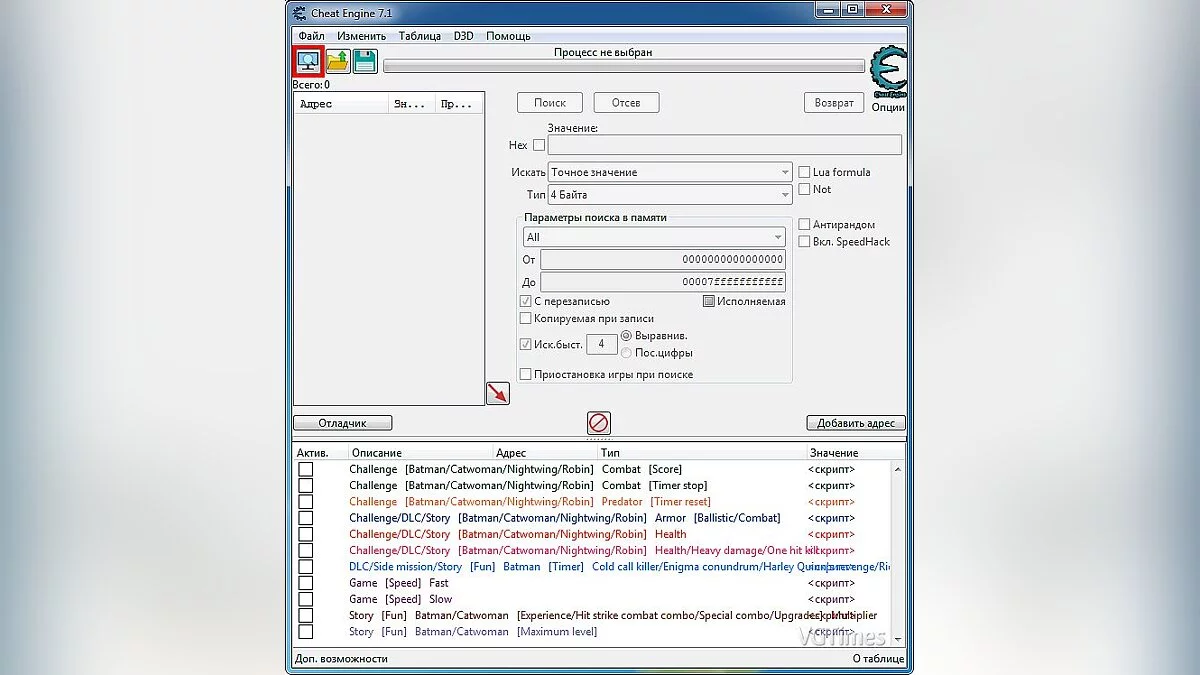This screenshot has width=1200, height=675.
Task: Open the Тип value type dropdown
Action: point(670,195)
